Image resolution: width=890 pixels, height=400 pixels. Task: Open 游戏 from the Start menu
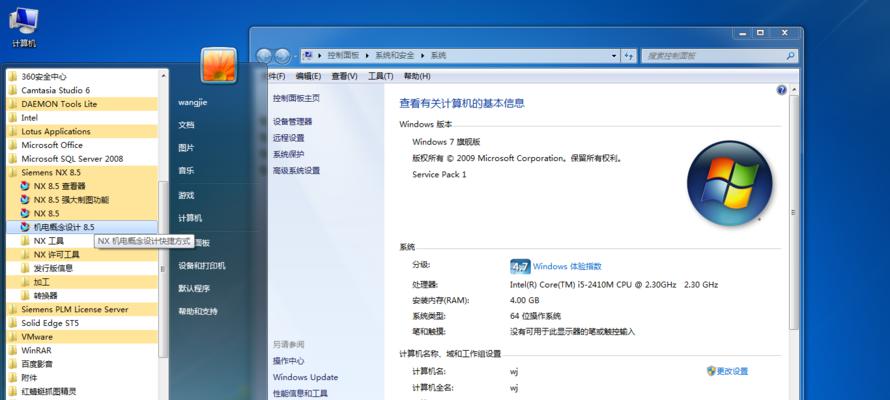point(186,195)
